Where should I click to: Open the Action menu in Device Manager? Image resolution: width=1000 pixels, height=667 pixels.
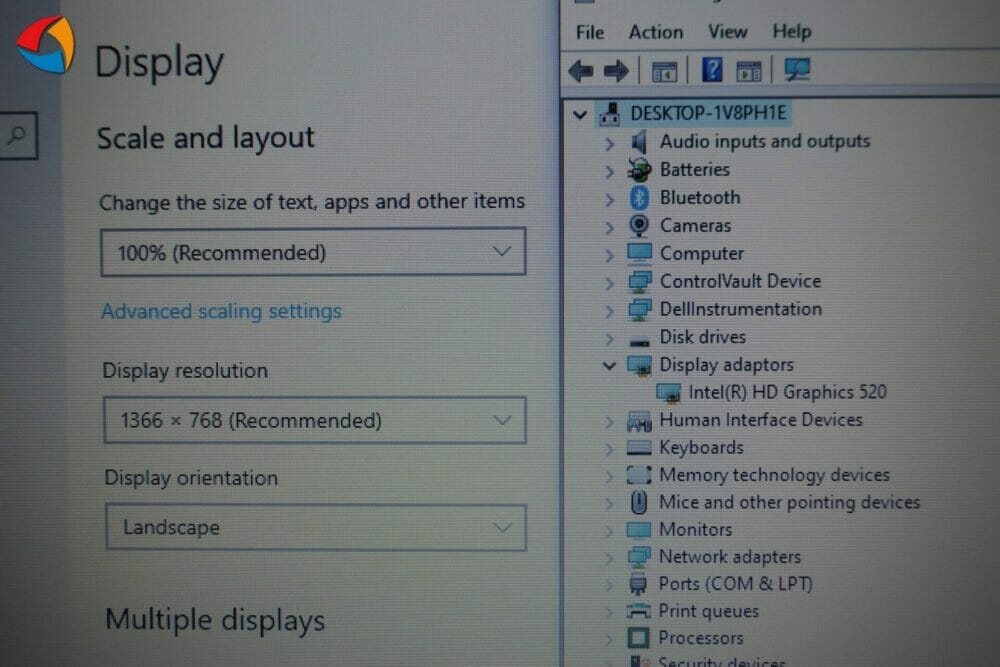pyautogui.click(x=656, y=32)
